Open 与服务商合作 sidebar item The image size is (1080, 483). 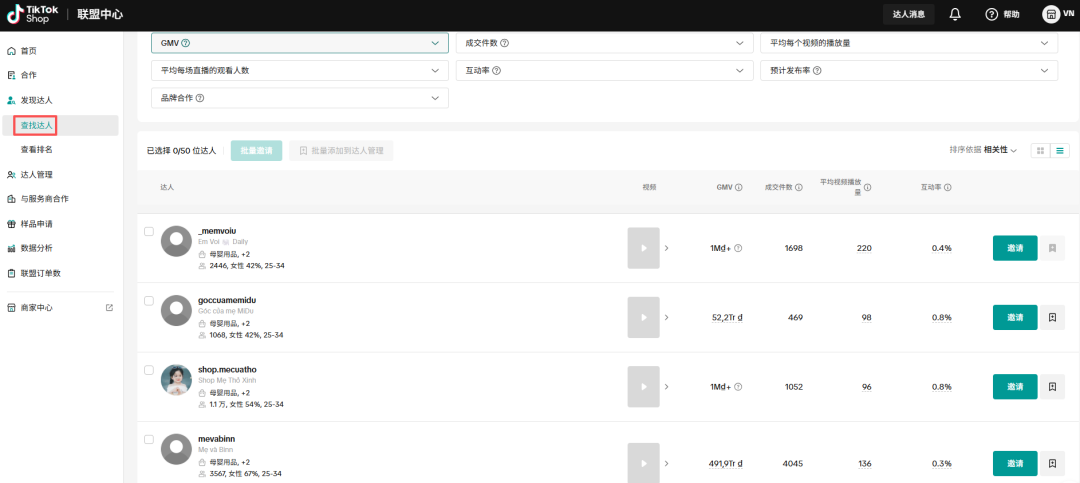coord(44,199)
